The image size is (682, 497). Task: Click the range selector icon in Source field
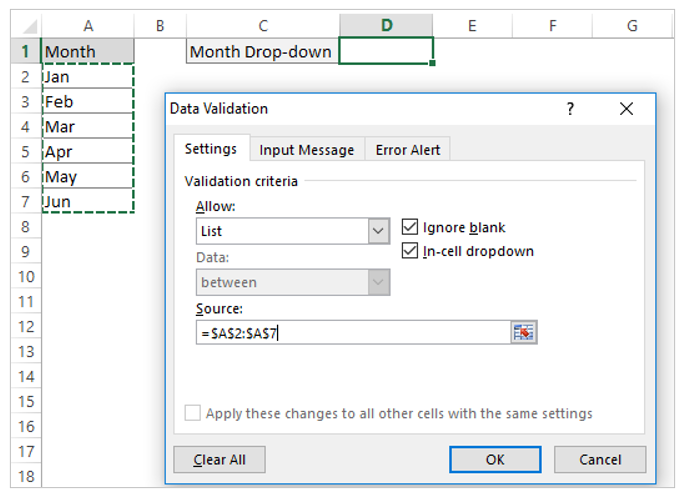coord(524,333)
